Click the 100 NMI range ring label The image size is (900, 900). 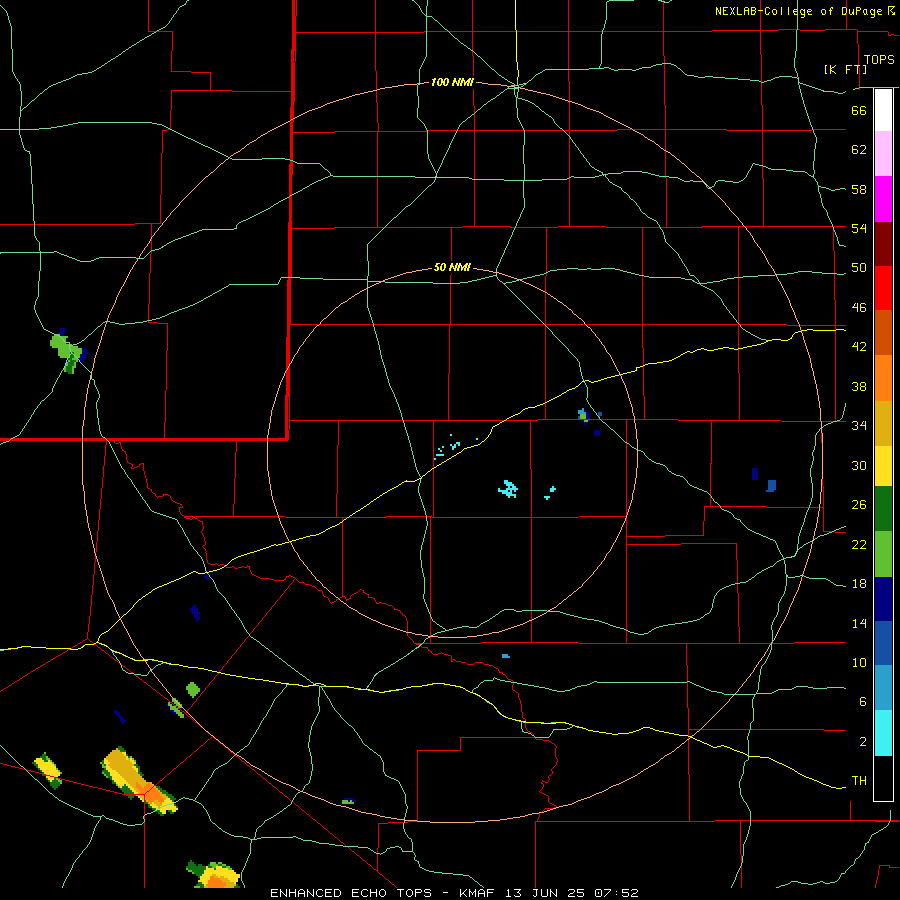tap(452, 83)
